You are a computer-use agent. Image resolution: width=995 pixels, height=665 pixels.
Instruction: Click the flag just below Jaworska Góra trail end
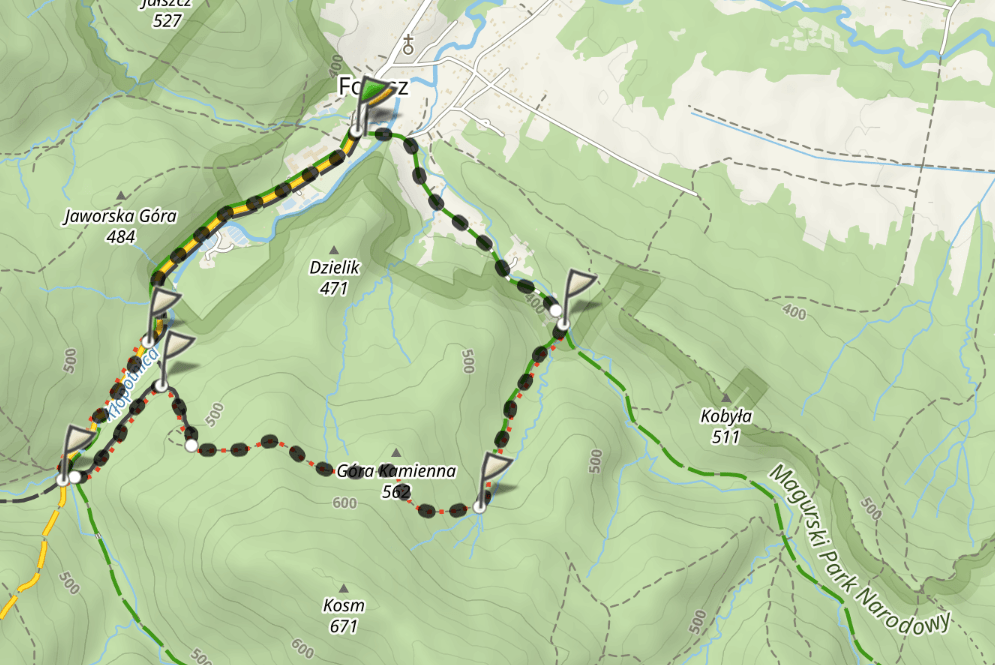163,315
